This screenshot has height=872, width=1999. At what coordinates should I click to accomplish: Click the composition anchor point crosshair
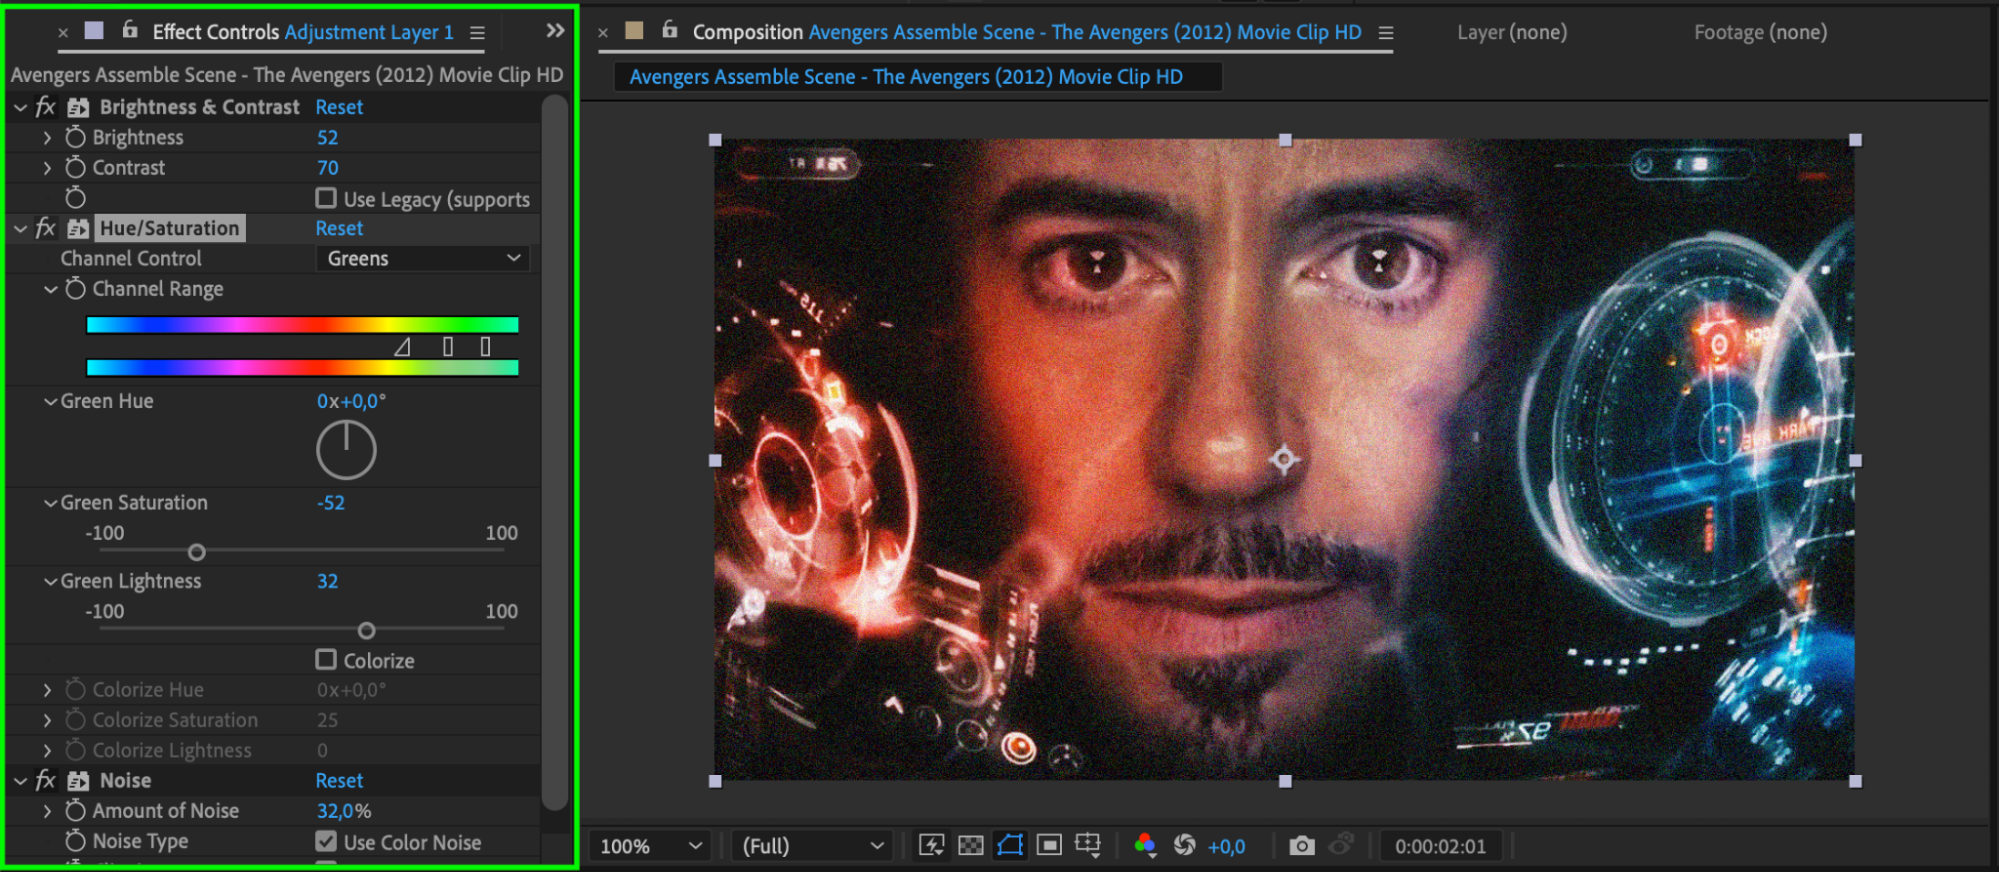click(x=1284, y=460)
